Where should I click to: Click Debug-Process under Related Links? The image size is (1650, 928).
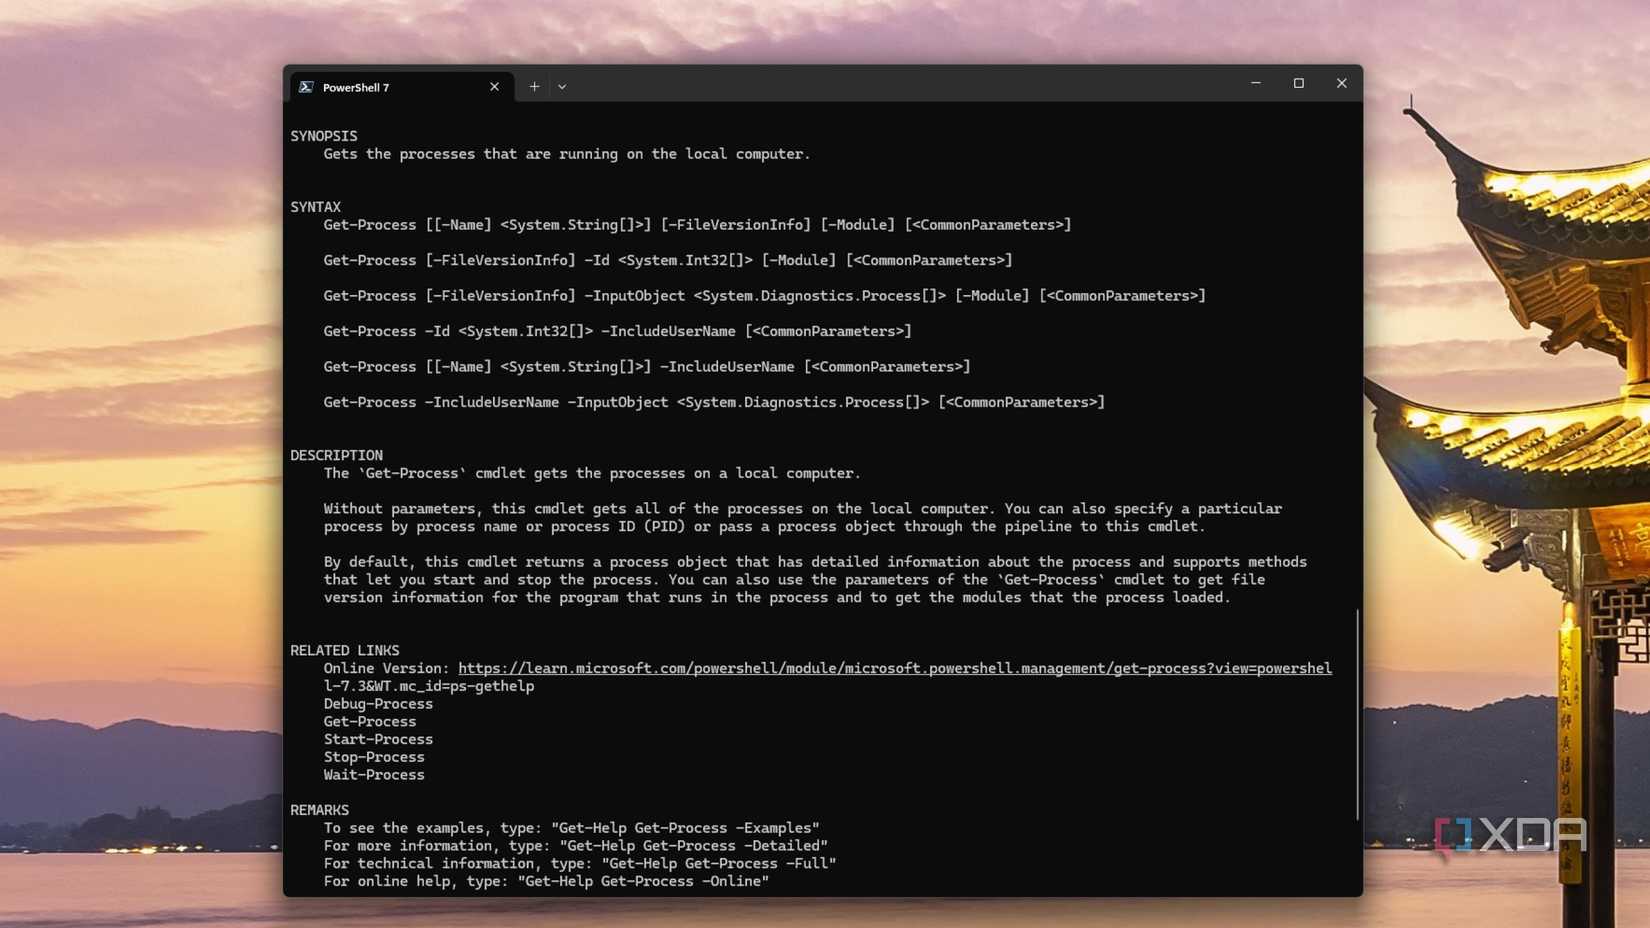(x=378, y=703)
